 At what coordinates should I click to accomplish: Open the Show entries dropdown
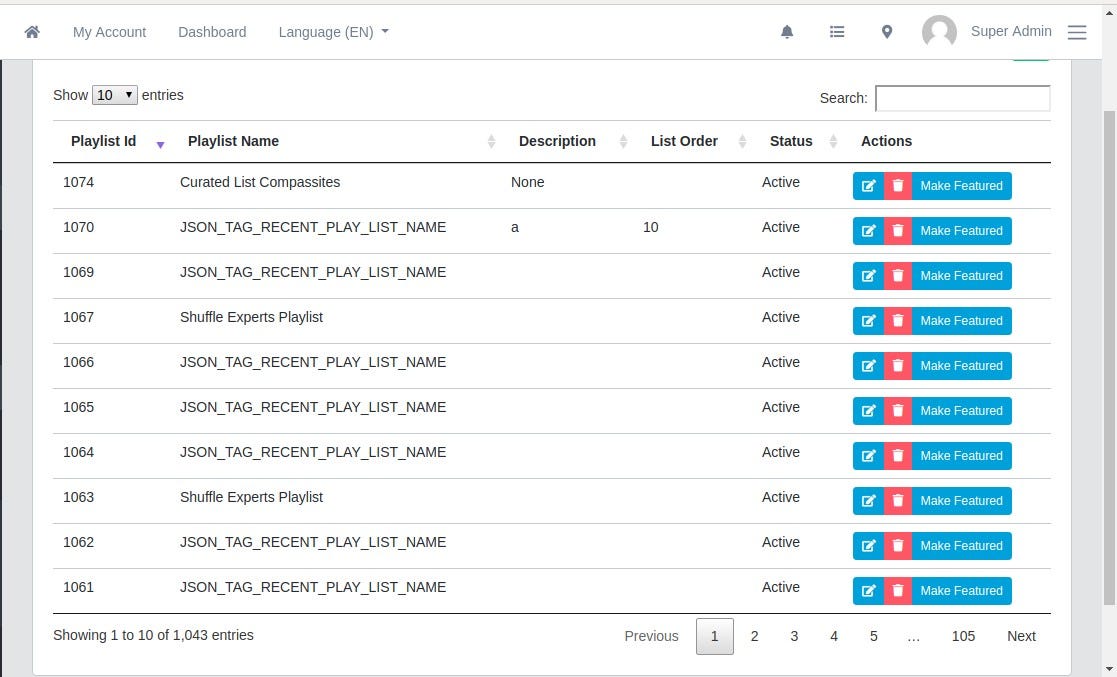(x=114, y=94)
